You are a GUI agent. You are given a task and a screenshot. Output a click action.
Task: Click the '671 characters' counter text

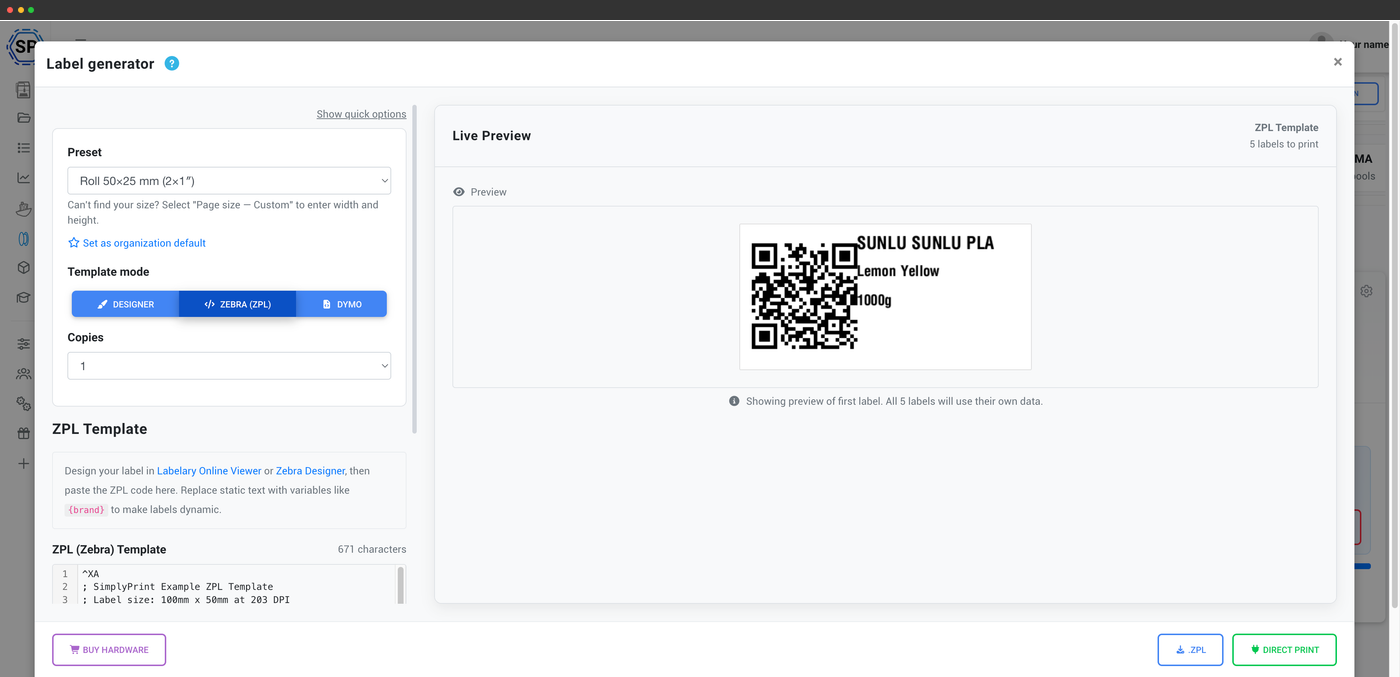pos(372,550)
